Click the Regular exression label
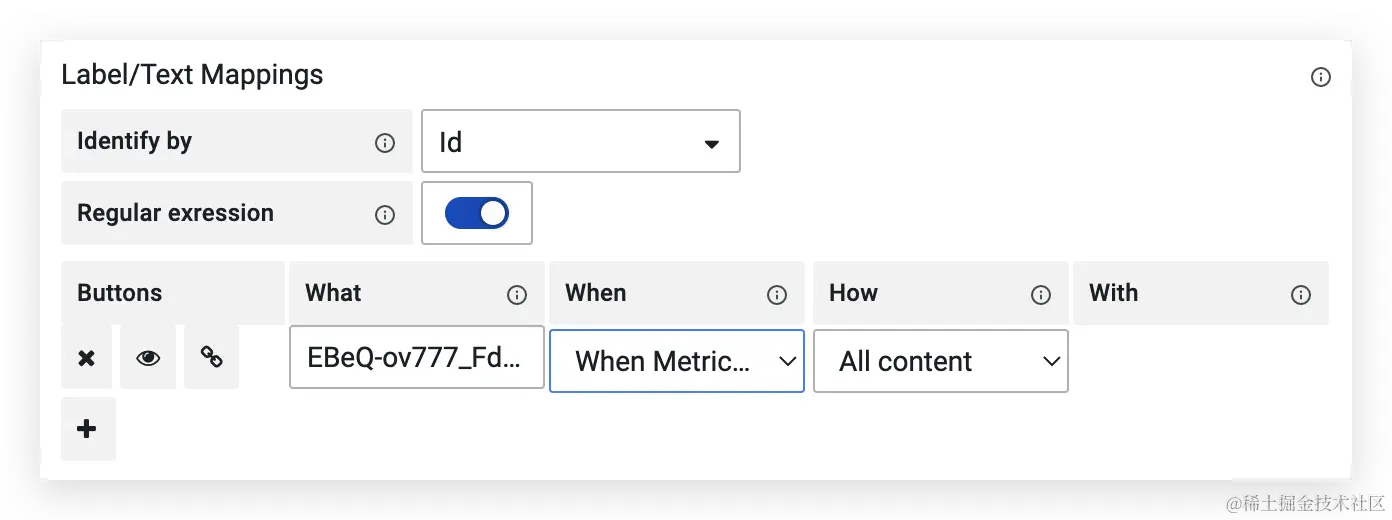This screenshot has width=1392, height=520. (175, 213)
